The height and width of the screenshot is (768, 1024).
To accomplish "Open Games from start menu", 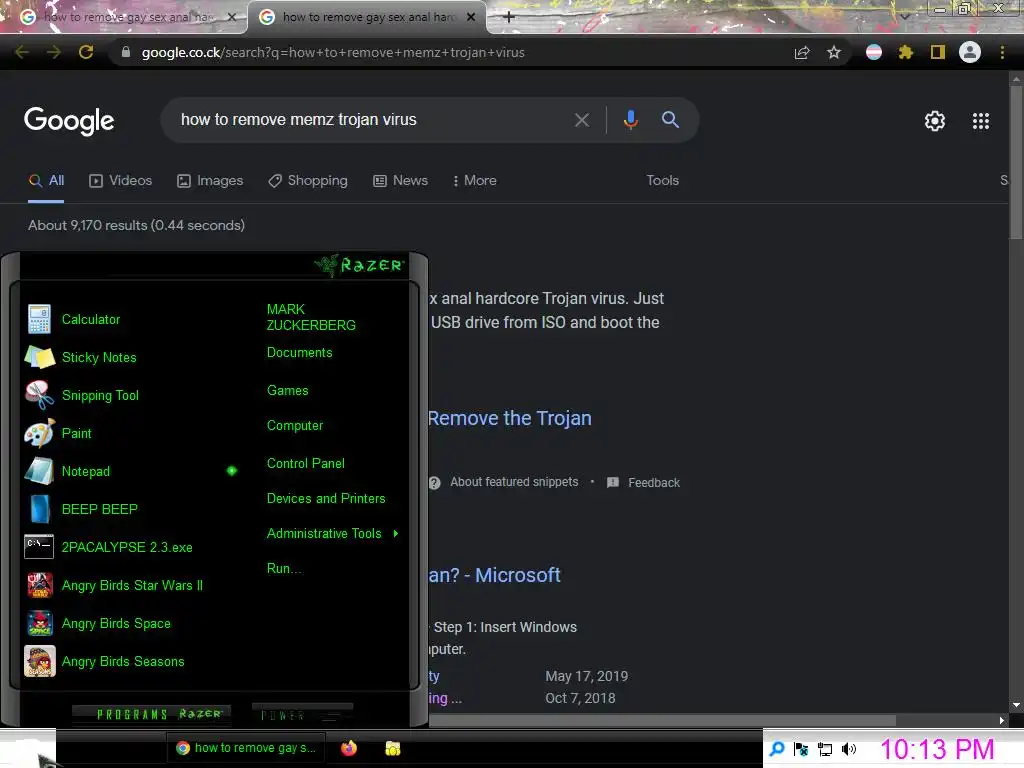I will (x=287, y=391).
